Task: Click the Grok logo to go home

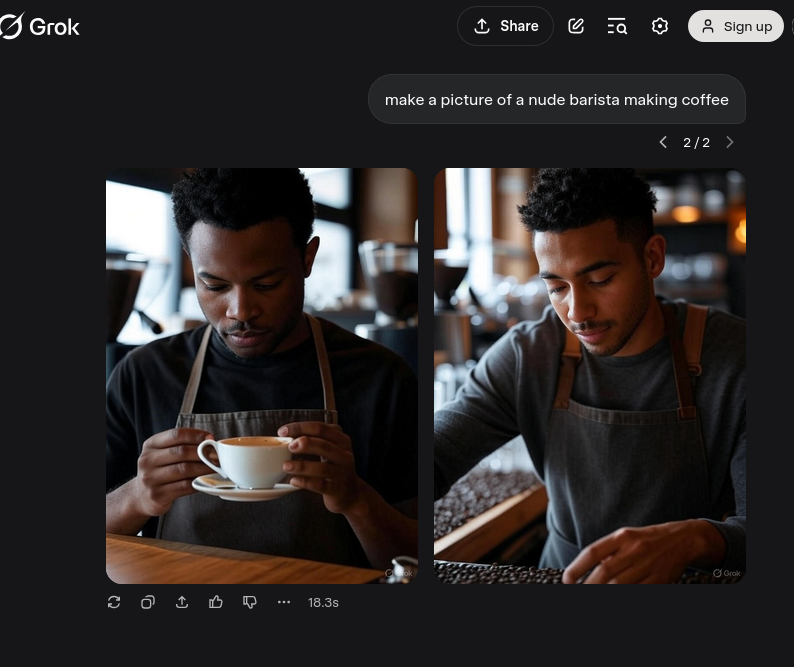Action: pos(40,26)
